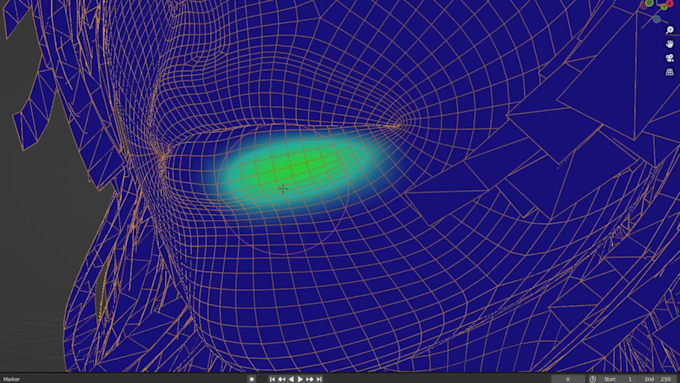The width and height of the screenshot is (680, 383).
Task: Click the 3D cursor crosshair on mesh
Action: (283, 188)
